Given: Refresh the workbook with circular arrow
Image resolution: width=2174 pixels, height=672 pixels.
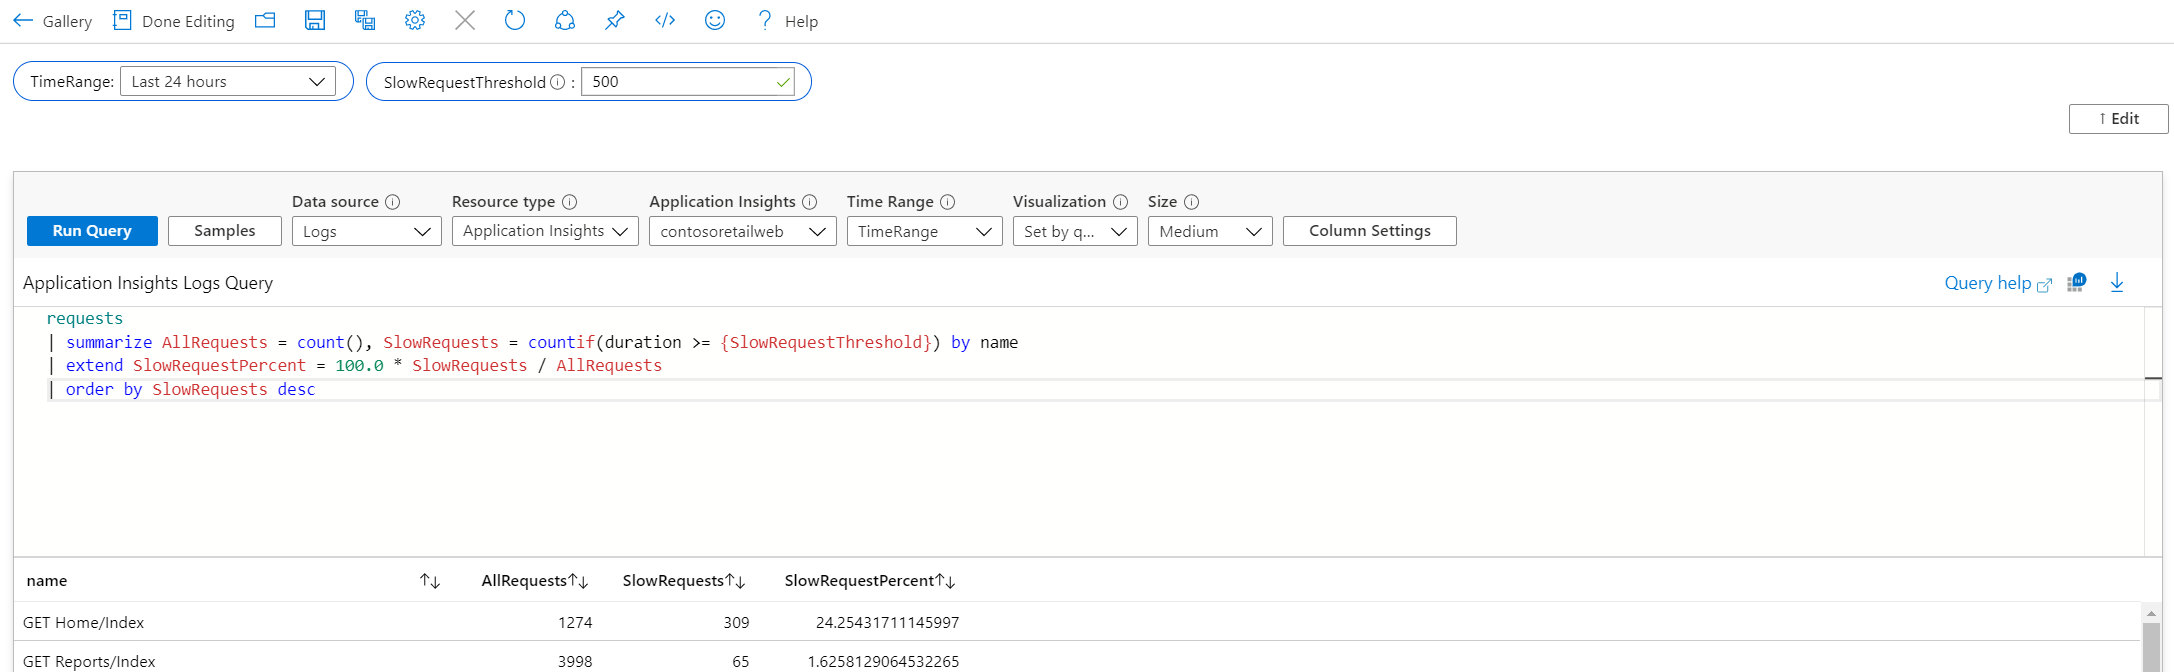Looking at the screenshot, I should (515, 20).
